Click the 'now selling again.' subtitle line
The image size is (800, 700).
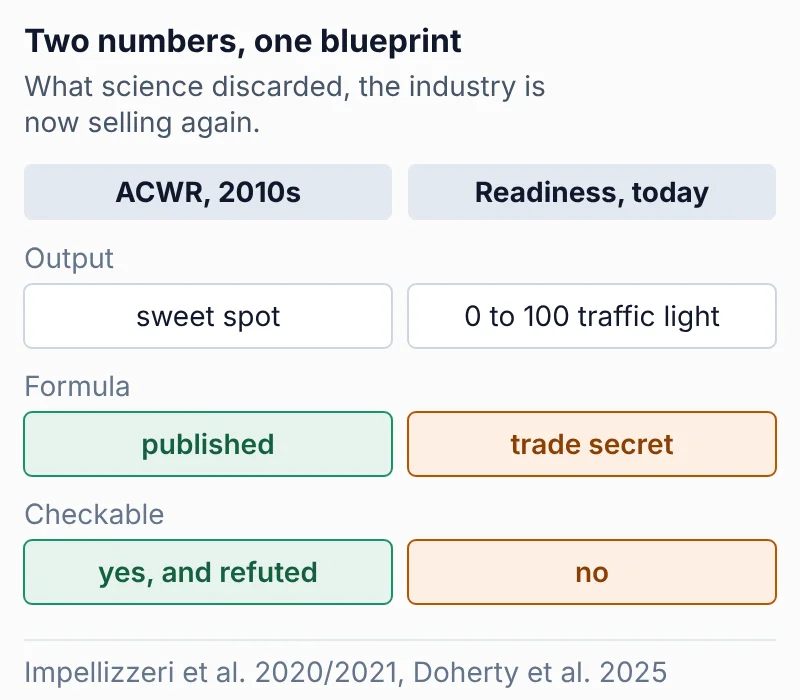coord(142,123)
